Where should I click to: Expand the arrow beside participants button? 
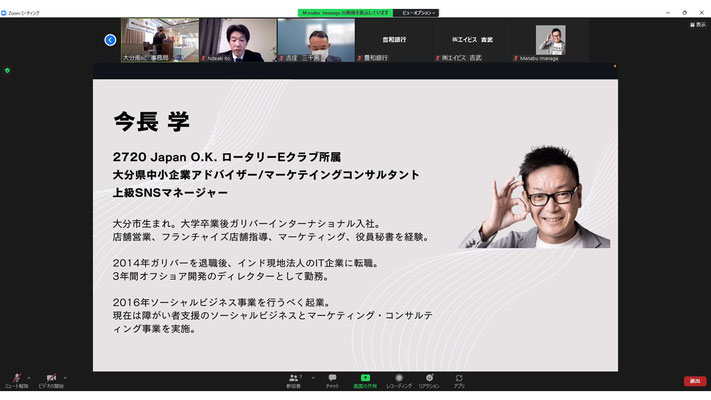[x=313, y=377]
